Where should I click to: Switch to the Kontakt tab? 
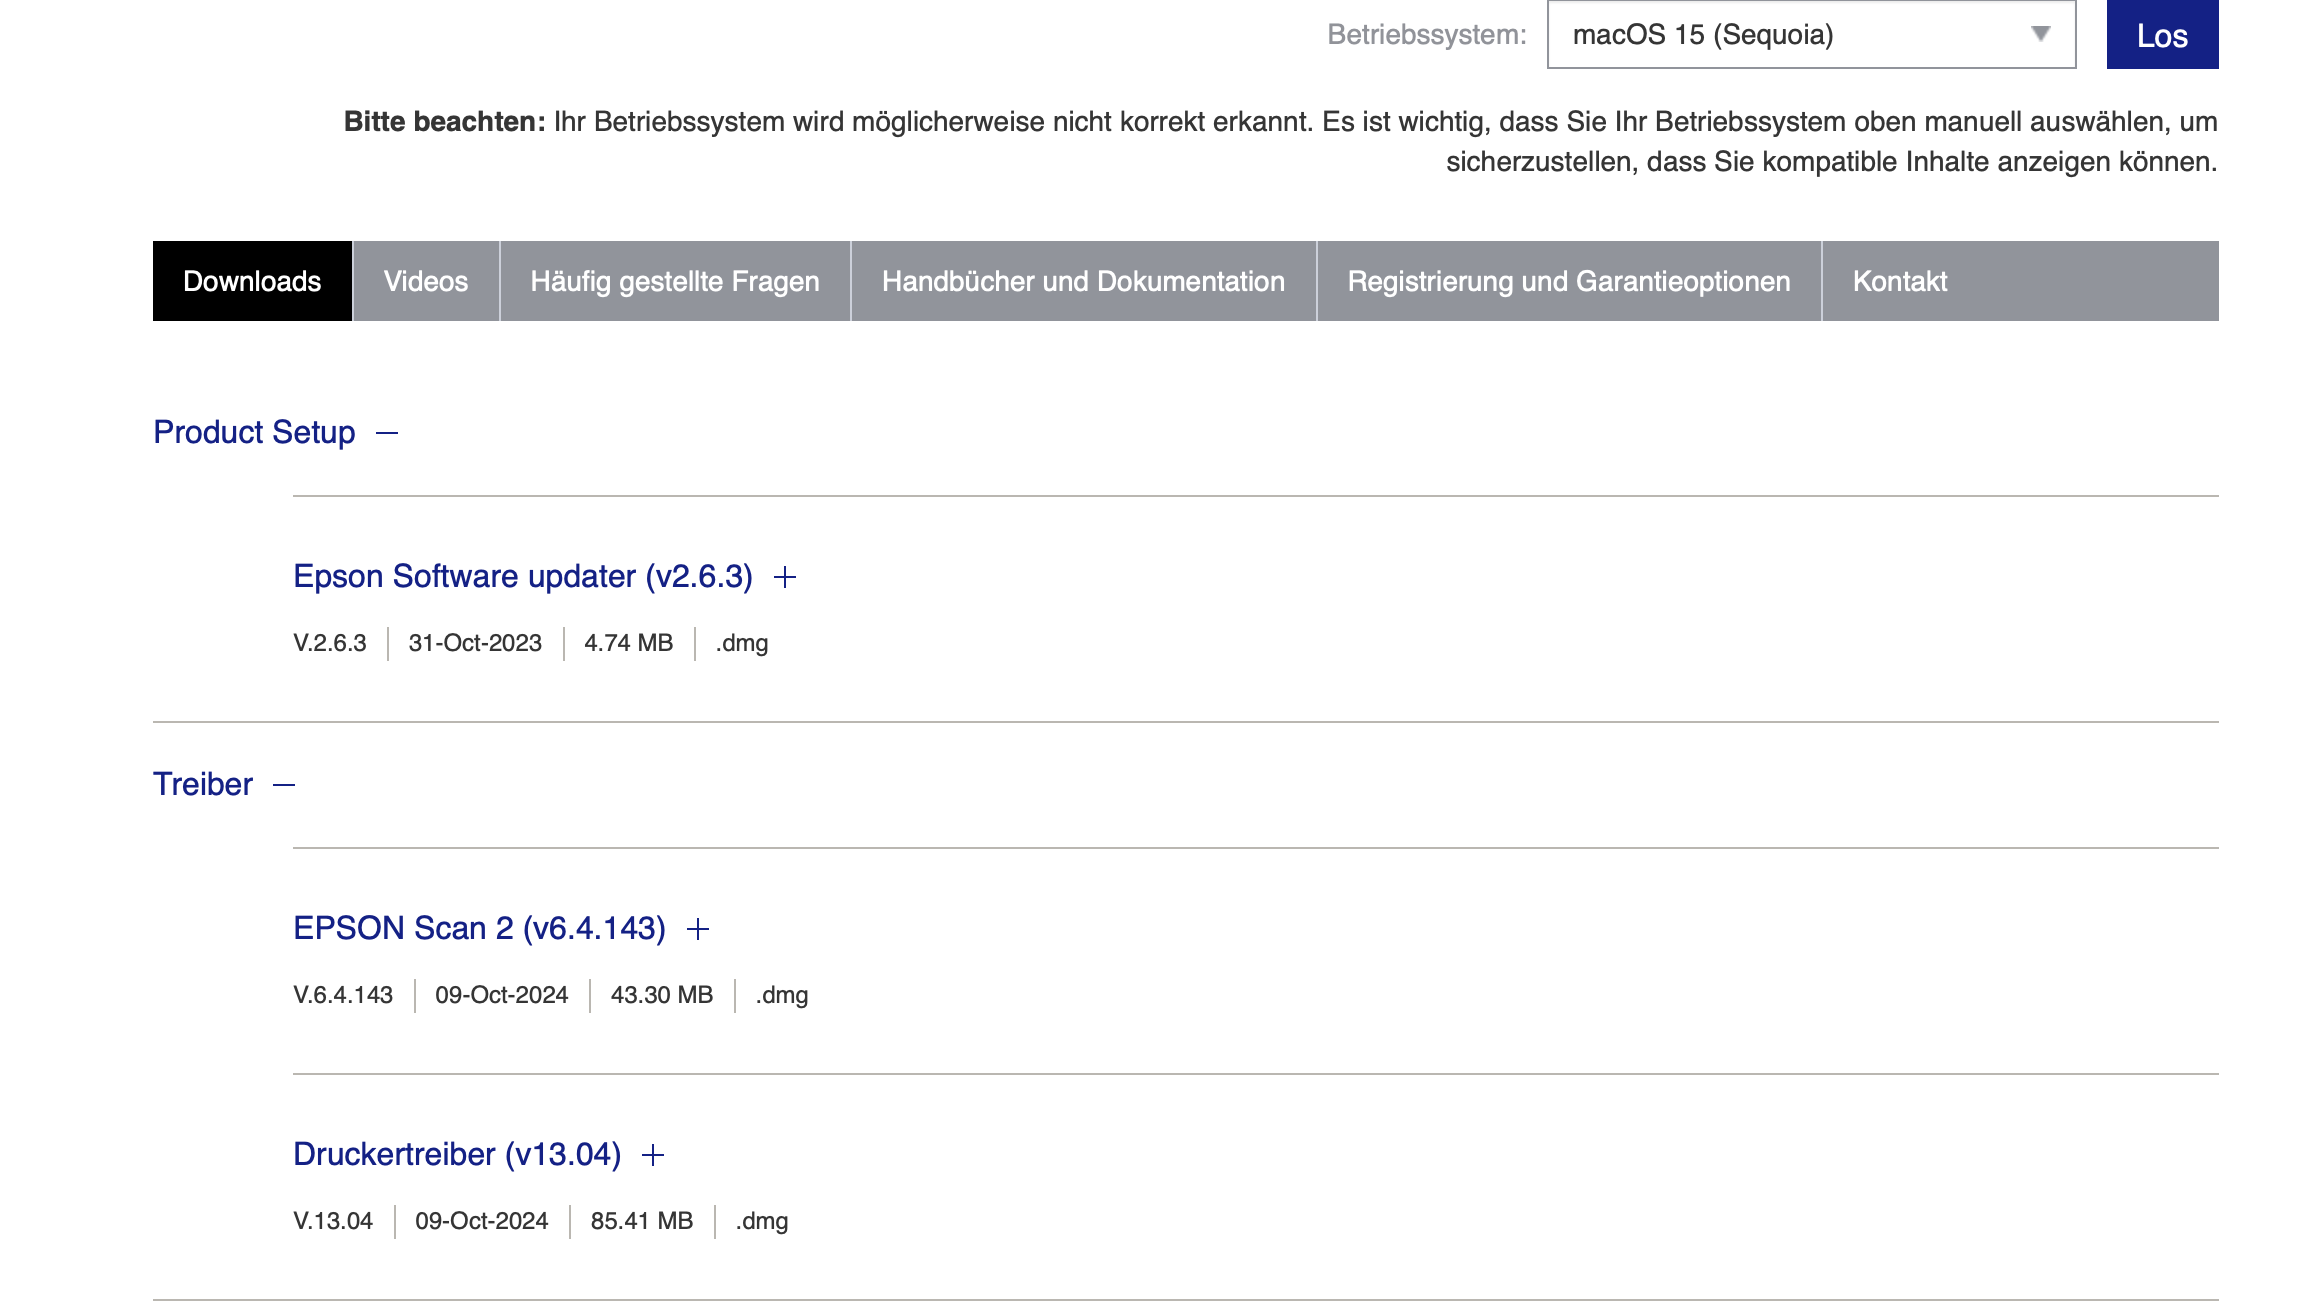1899,281
